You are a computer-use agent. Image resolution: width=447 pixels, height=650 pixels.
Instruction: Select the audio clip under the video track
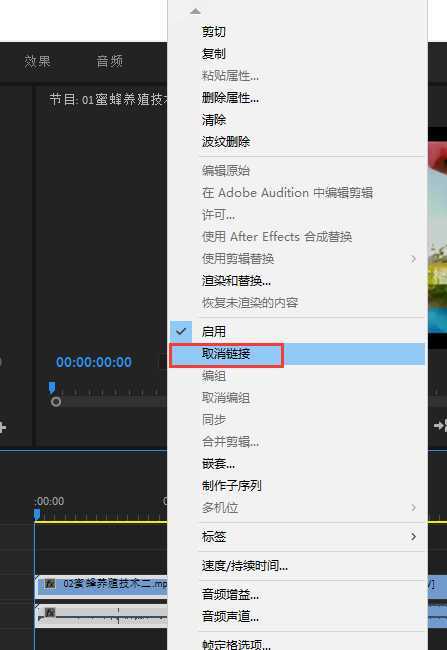[101, 615]
